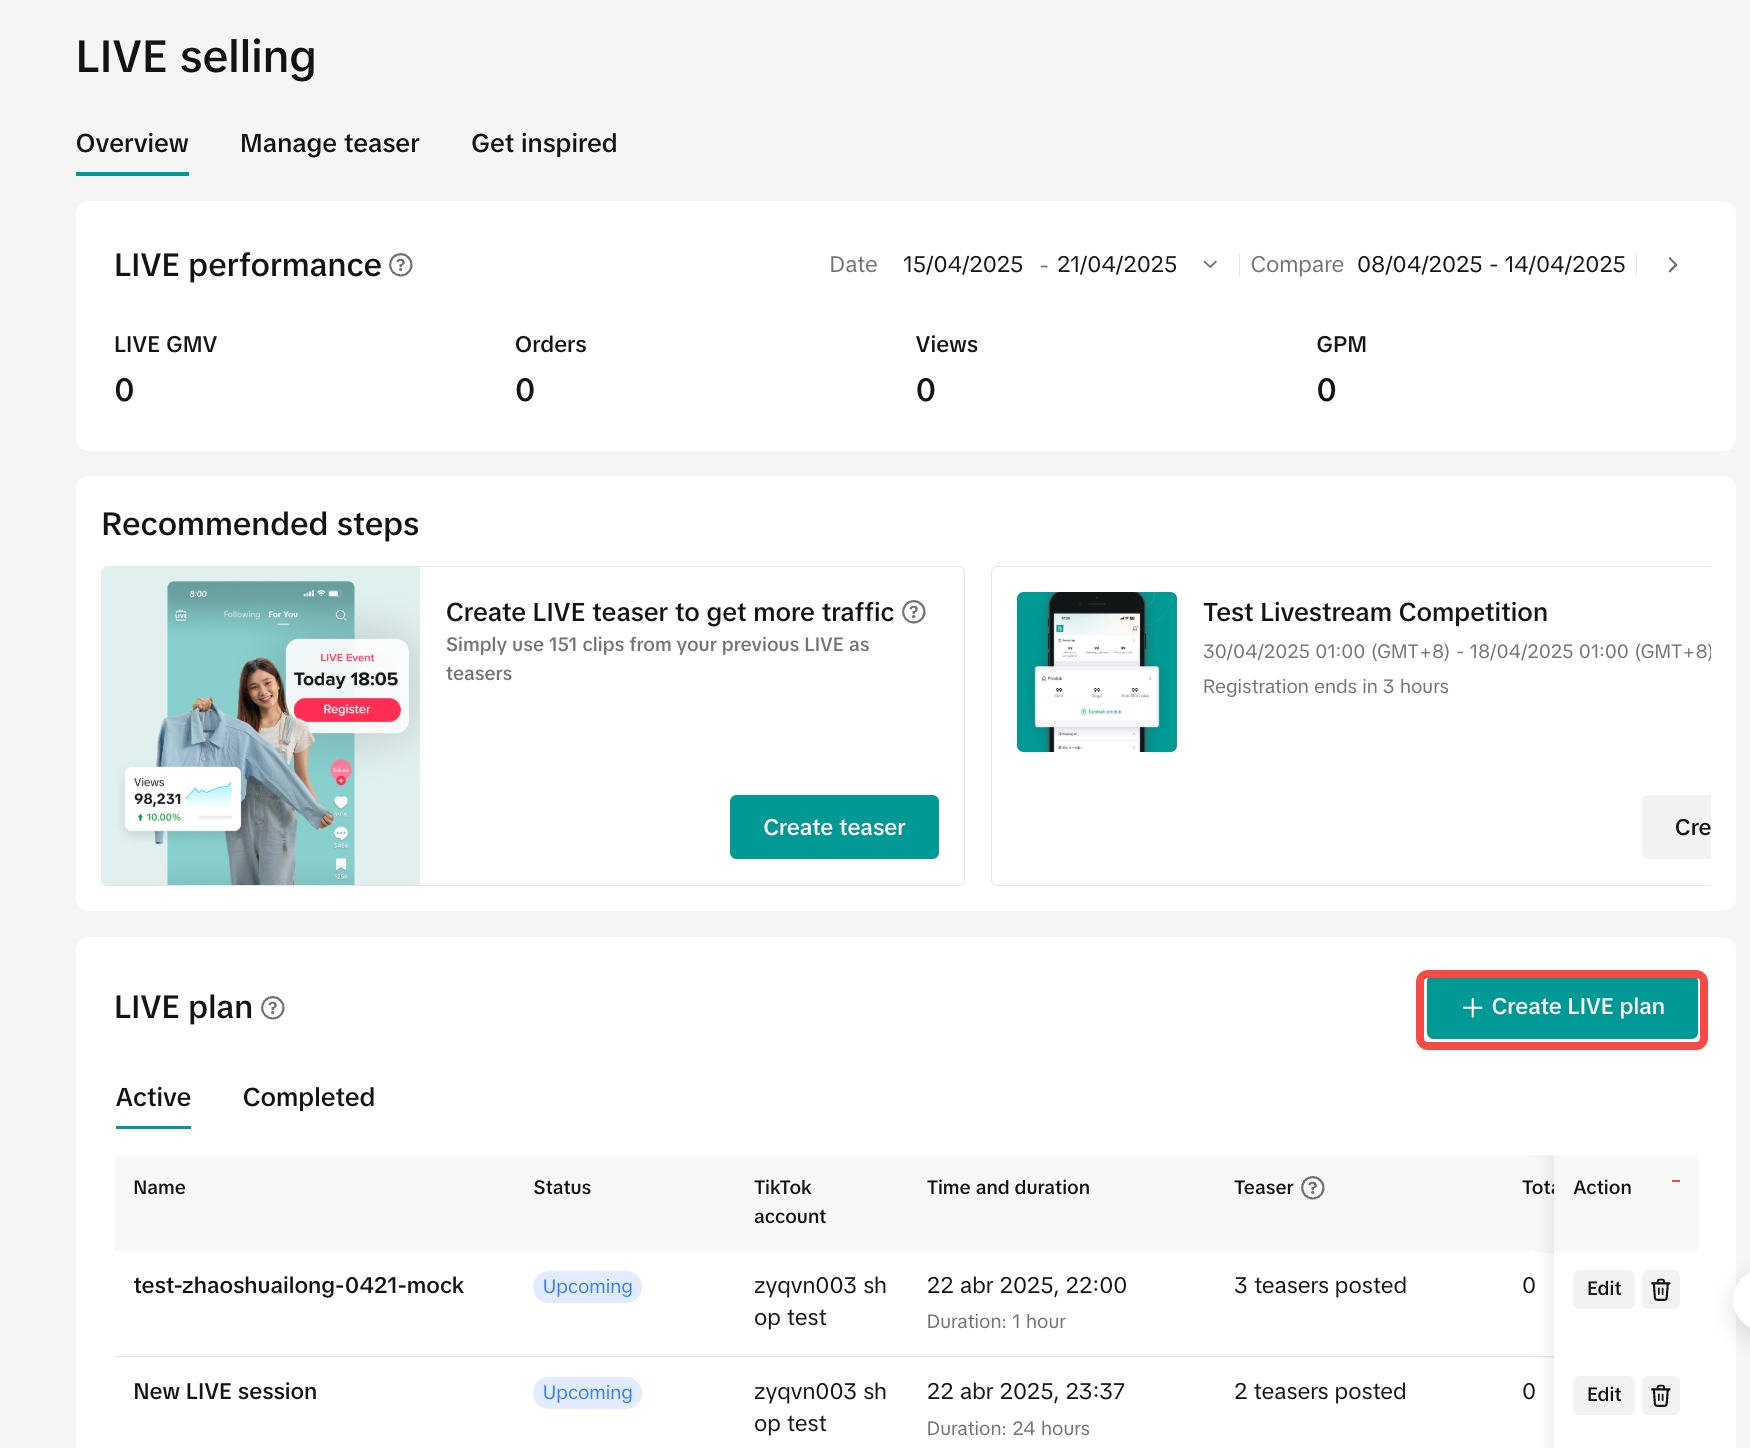Switch to the Manage teaser tab
Screen dimensions: 1750x1448
point(330,144)
